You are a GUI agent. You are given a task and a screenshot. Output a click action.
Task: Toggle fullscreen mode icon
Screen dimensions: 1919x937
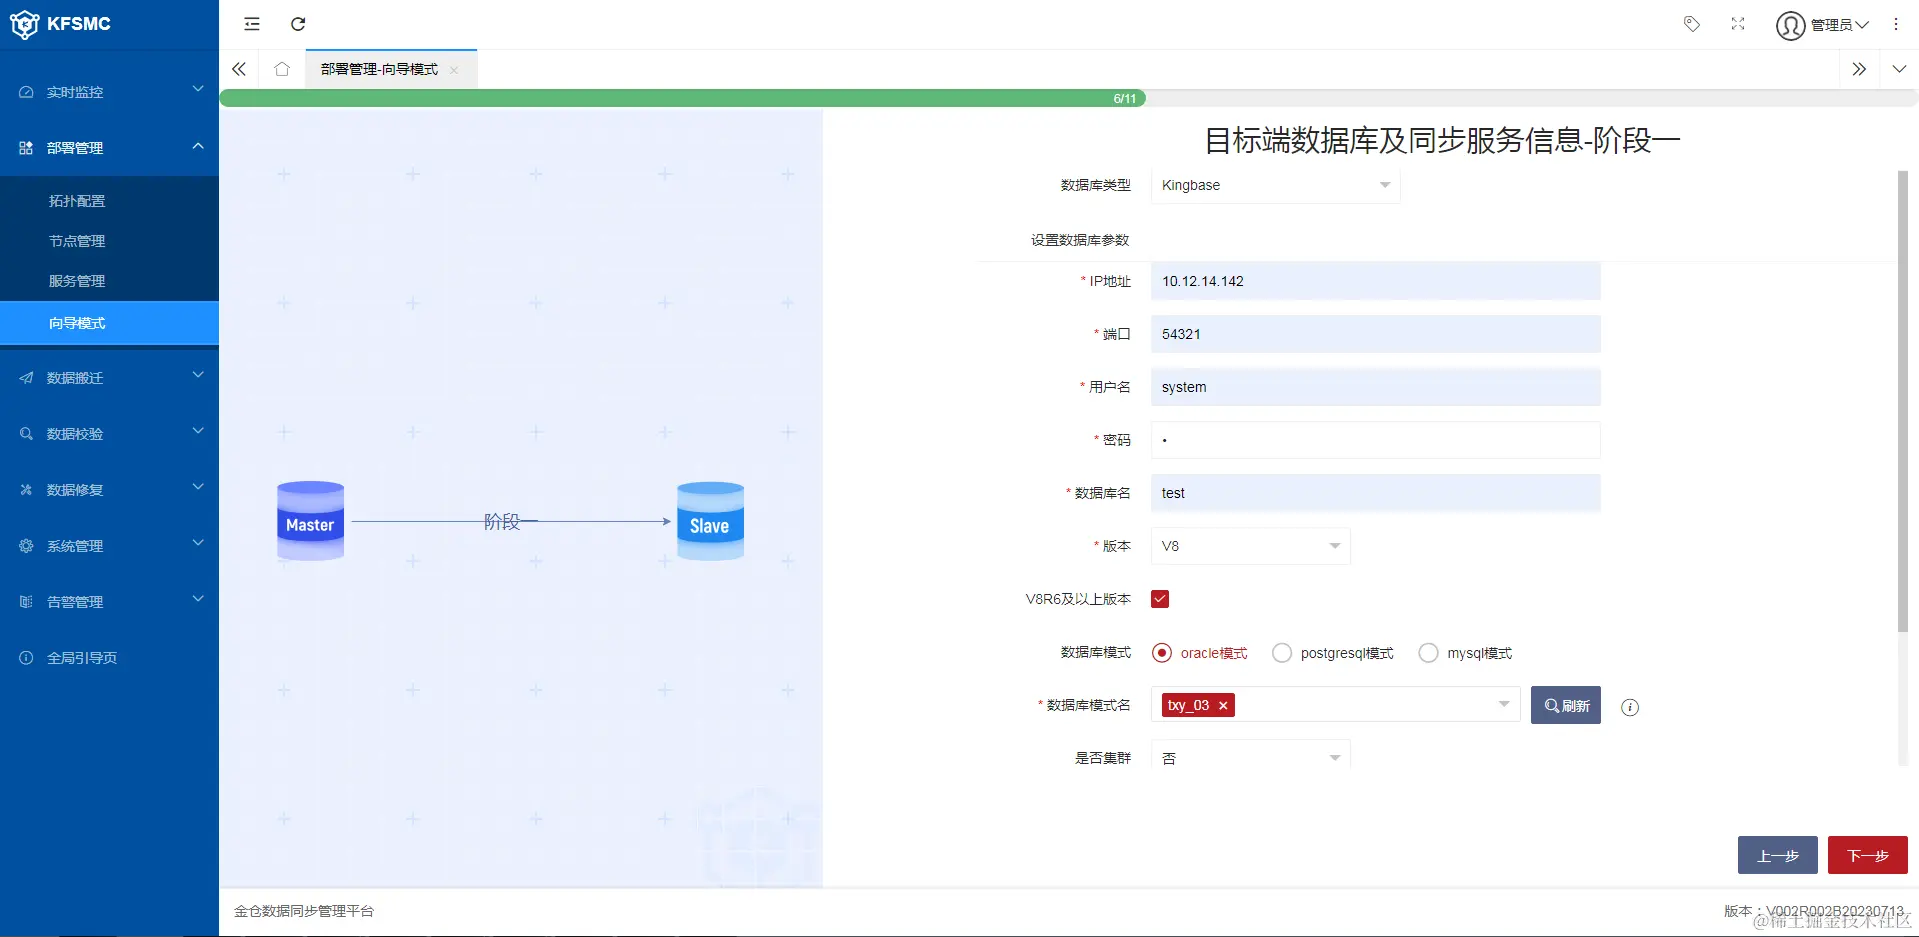pyautogui.click(x=1738, y=24)
